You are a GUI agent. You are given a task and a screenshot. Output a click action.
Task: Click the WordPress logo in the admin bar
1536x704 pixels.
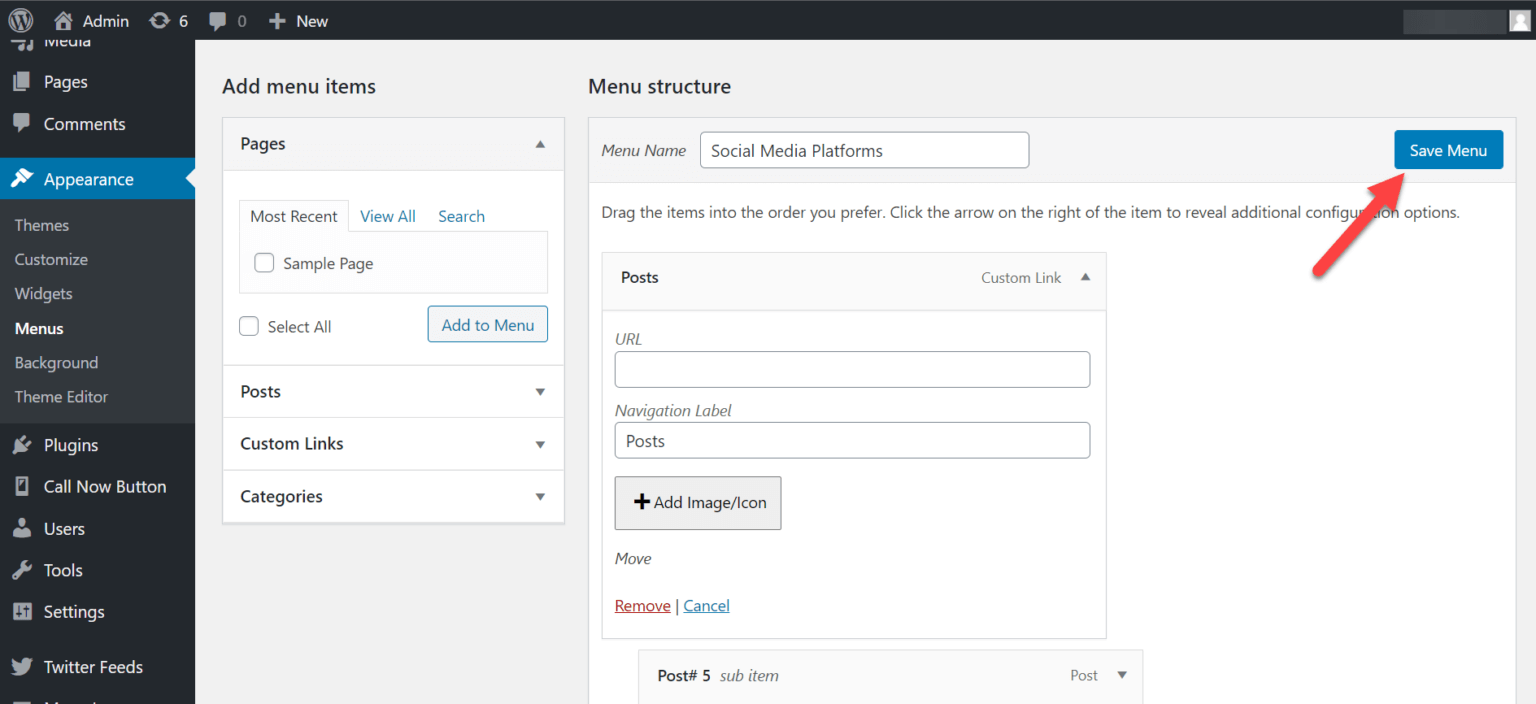(x=20, y=20)
